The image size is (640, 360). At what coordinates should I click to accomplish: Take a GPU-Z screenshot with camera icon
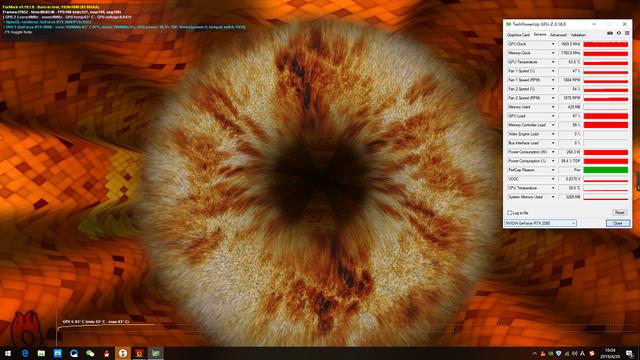(x=610, y=33)
